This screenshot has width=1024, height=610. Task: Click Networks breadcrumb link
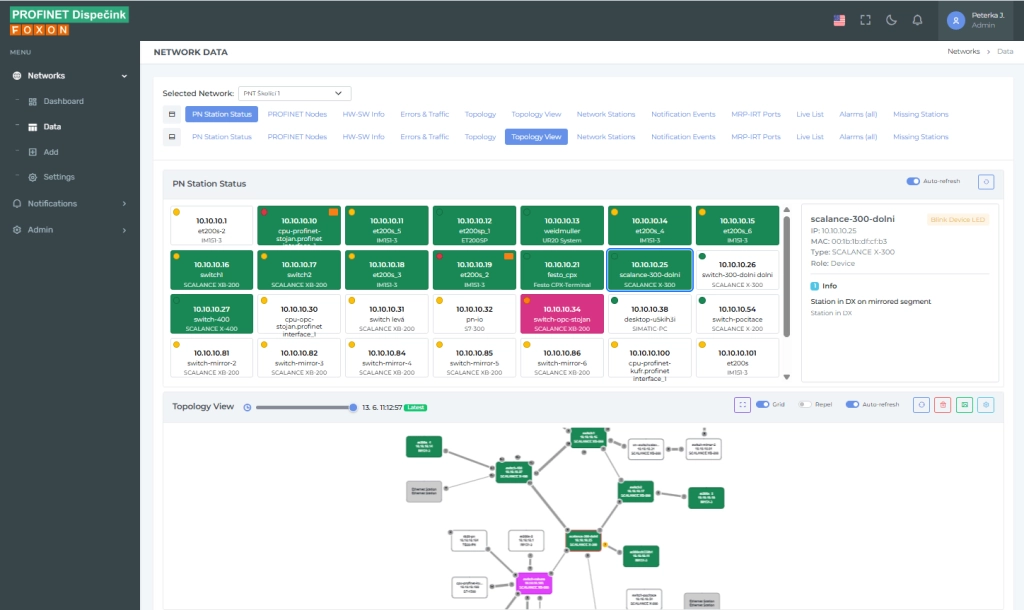[x=963, y=52]
